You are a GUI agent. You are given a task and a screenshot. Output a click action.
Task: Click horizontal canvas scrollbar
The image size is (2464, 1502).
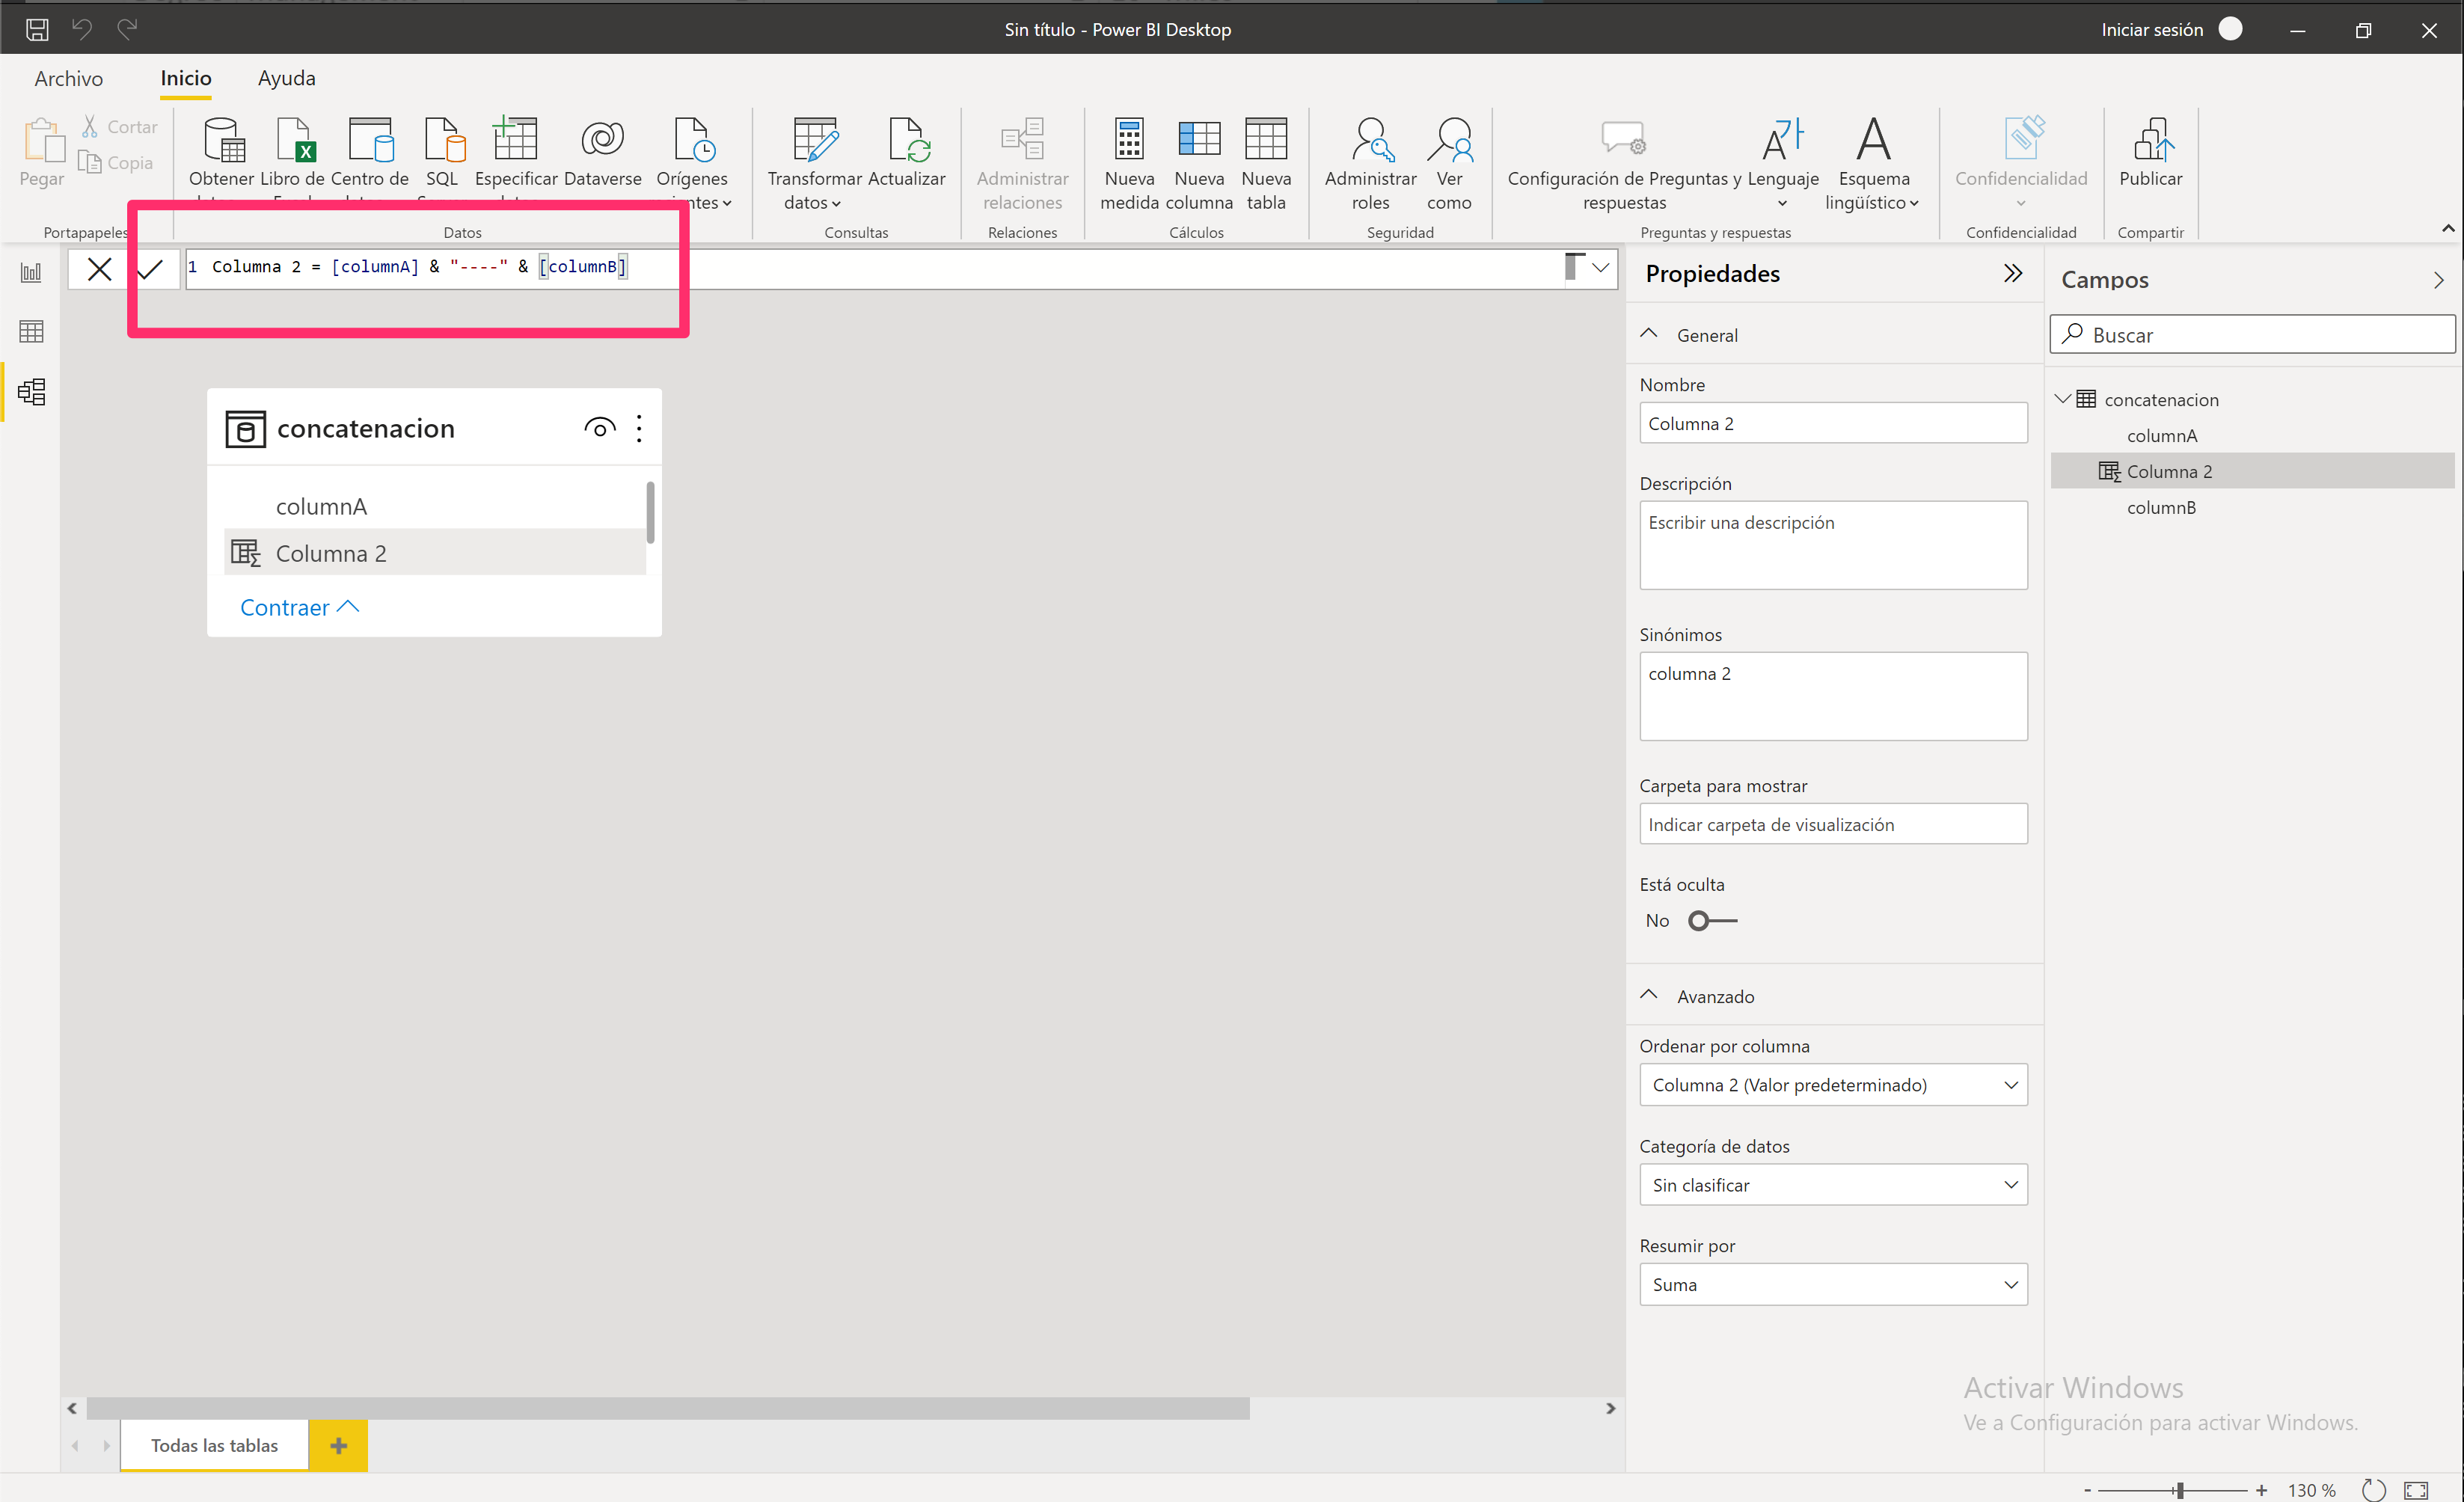click(668, 1408)
